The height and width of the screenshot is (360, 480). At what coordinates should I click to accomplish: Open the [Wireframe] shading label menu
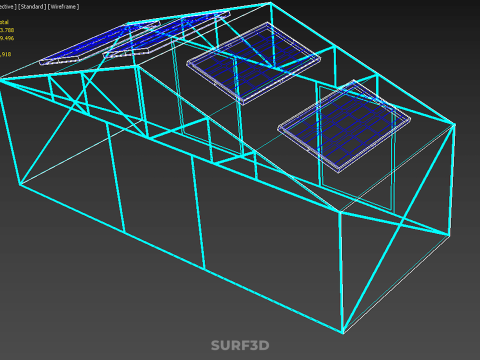63,7
